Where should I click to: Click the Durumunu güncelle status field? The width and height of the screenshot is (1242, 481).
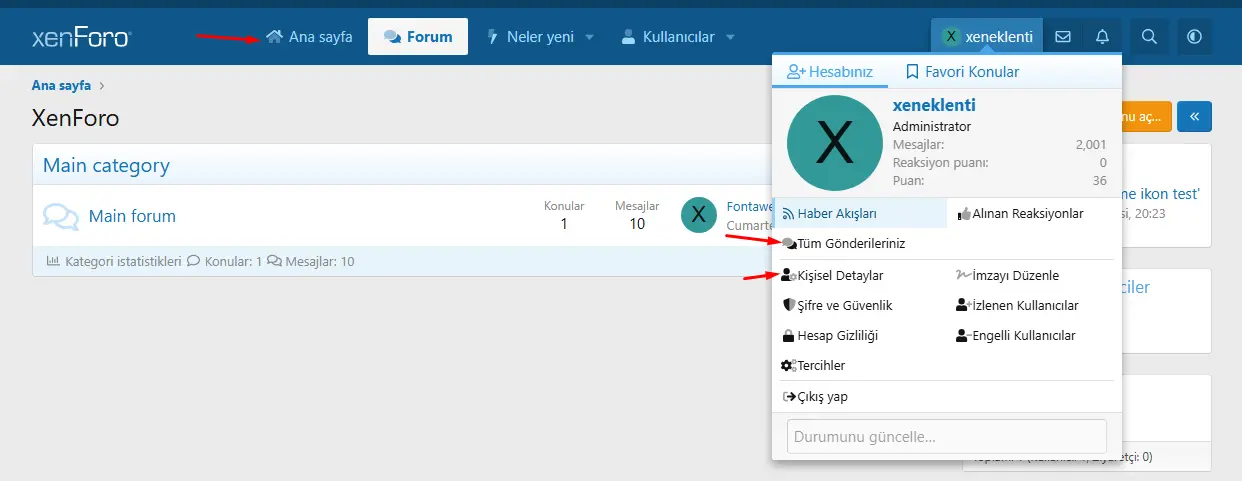[946, 437]
